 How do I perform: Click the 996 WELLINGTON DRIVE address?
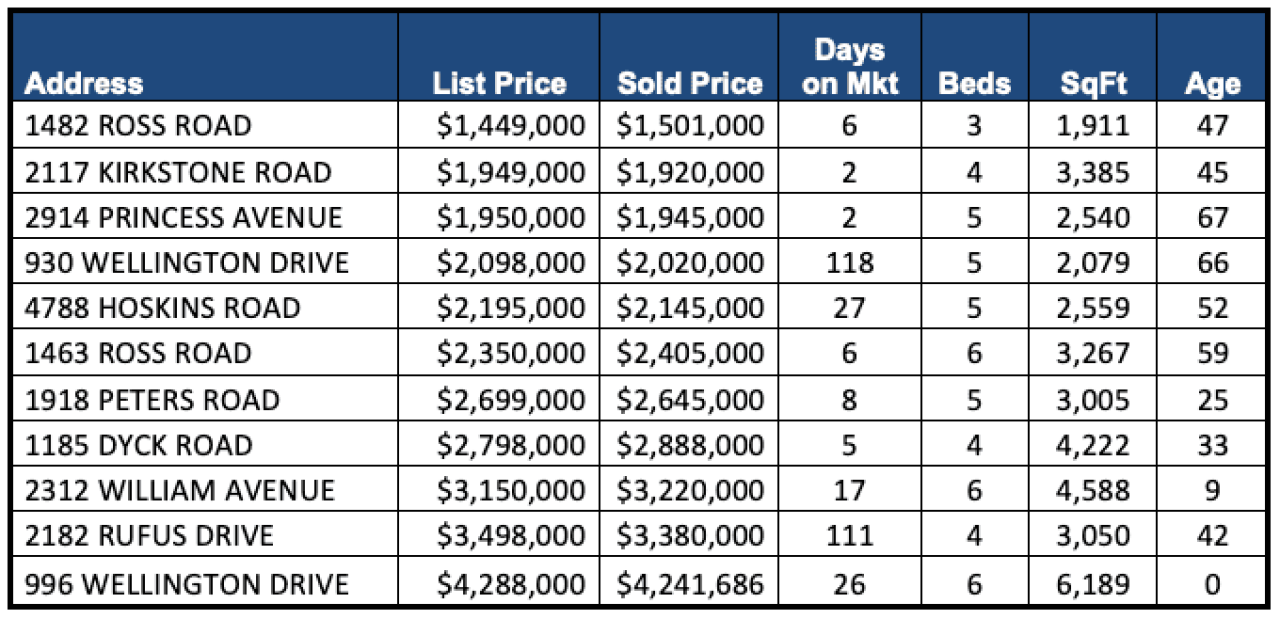point(187,583)
